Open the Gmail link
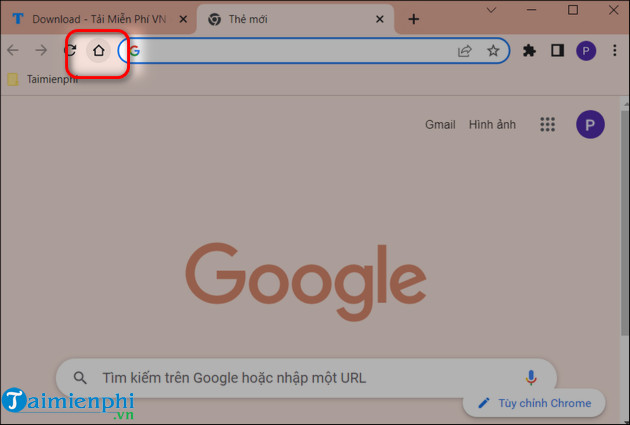630x425 pixels. pyautogui.click(x=440, y=125)
